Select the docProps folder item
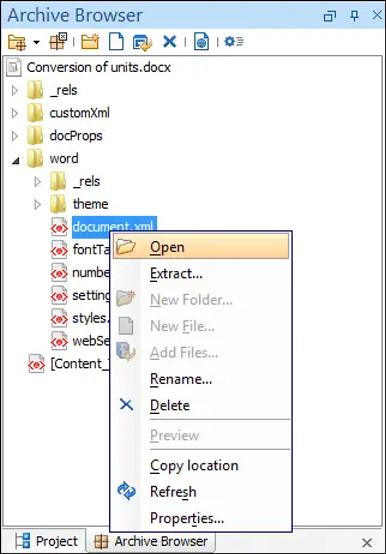The width and height of the screenshot is (386, 554). pos(76,136)
